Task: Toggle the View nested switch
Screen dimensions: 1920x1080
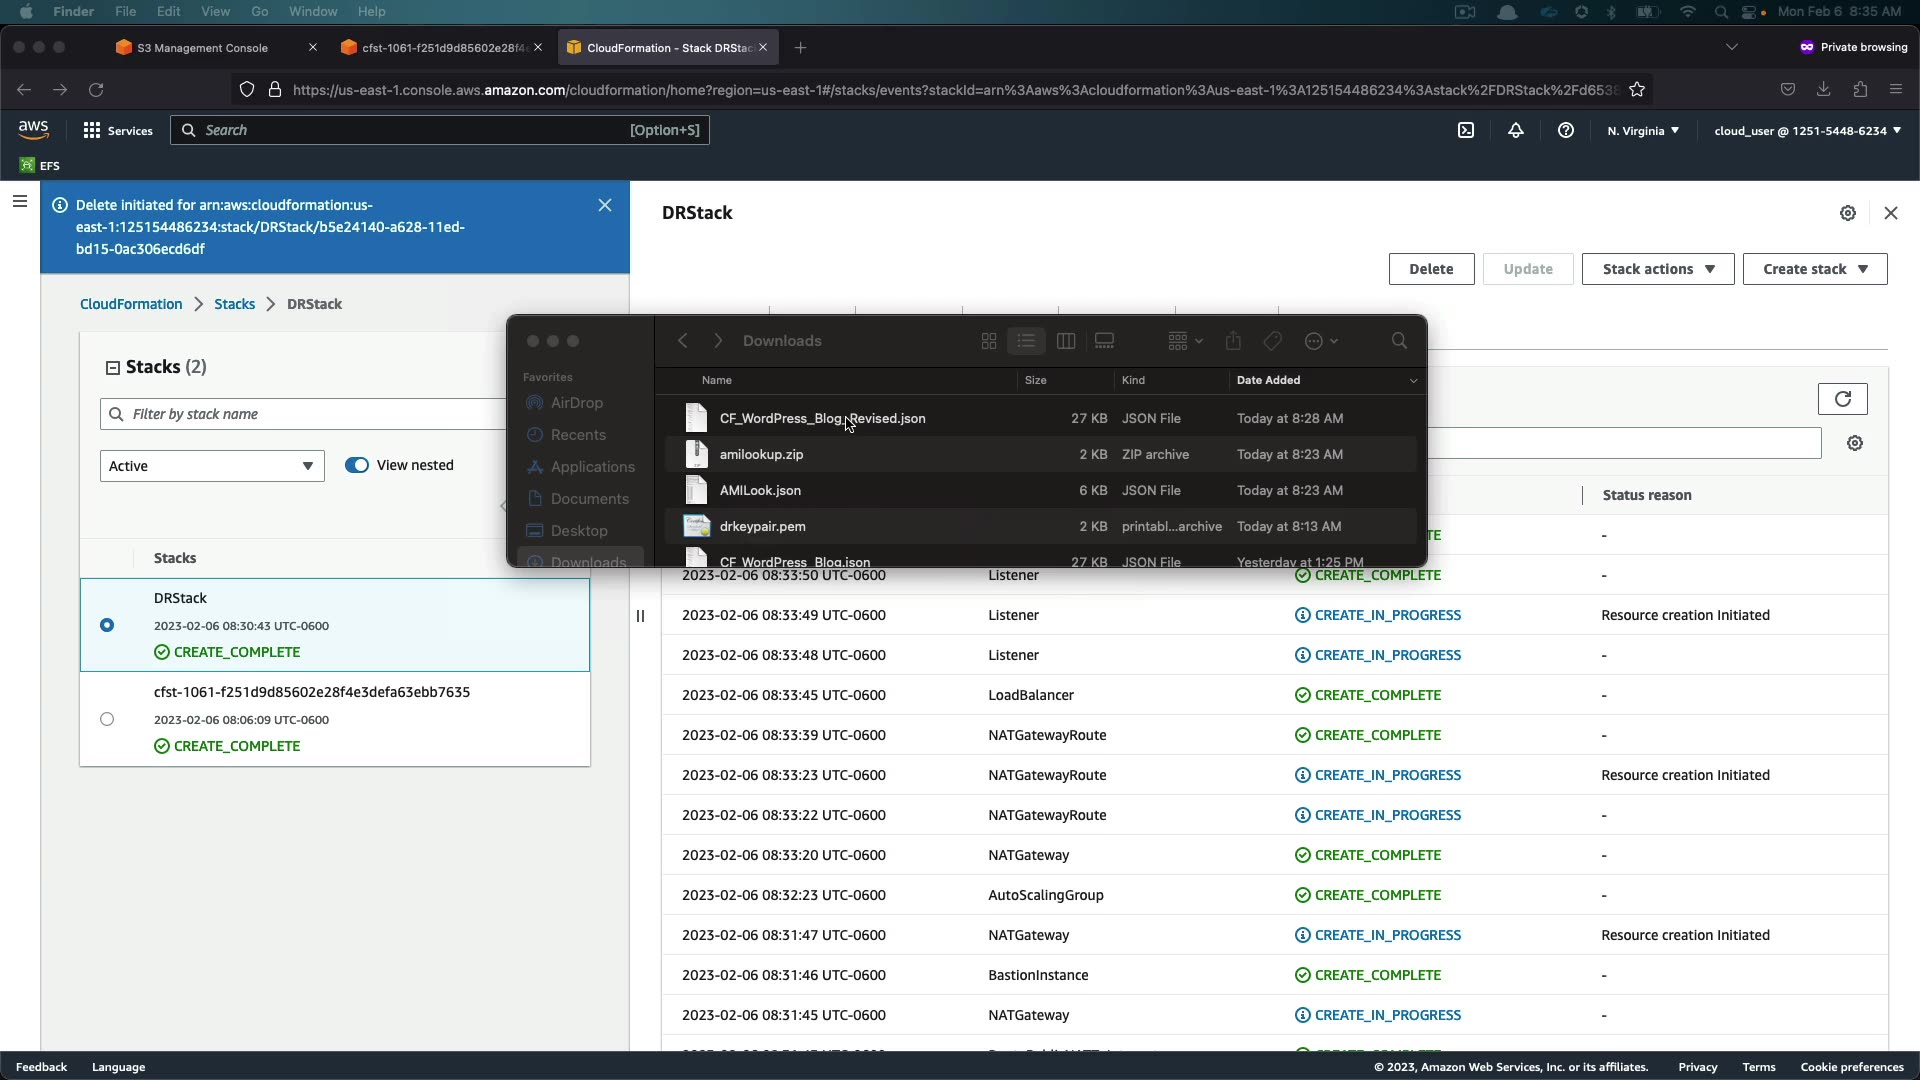Action: point(357,465)
